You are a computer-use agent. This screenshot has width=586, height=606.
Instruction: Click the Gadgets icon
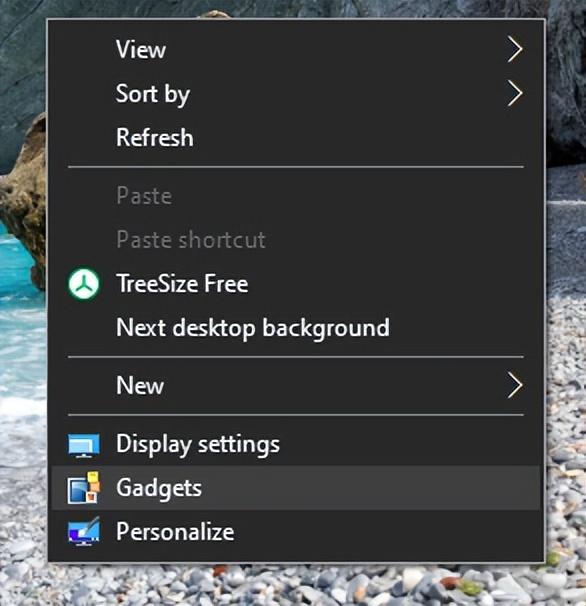(x=84, y=488)
